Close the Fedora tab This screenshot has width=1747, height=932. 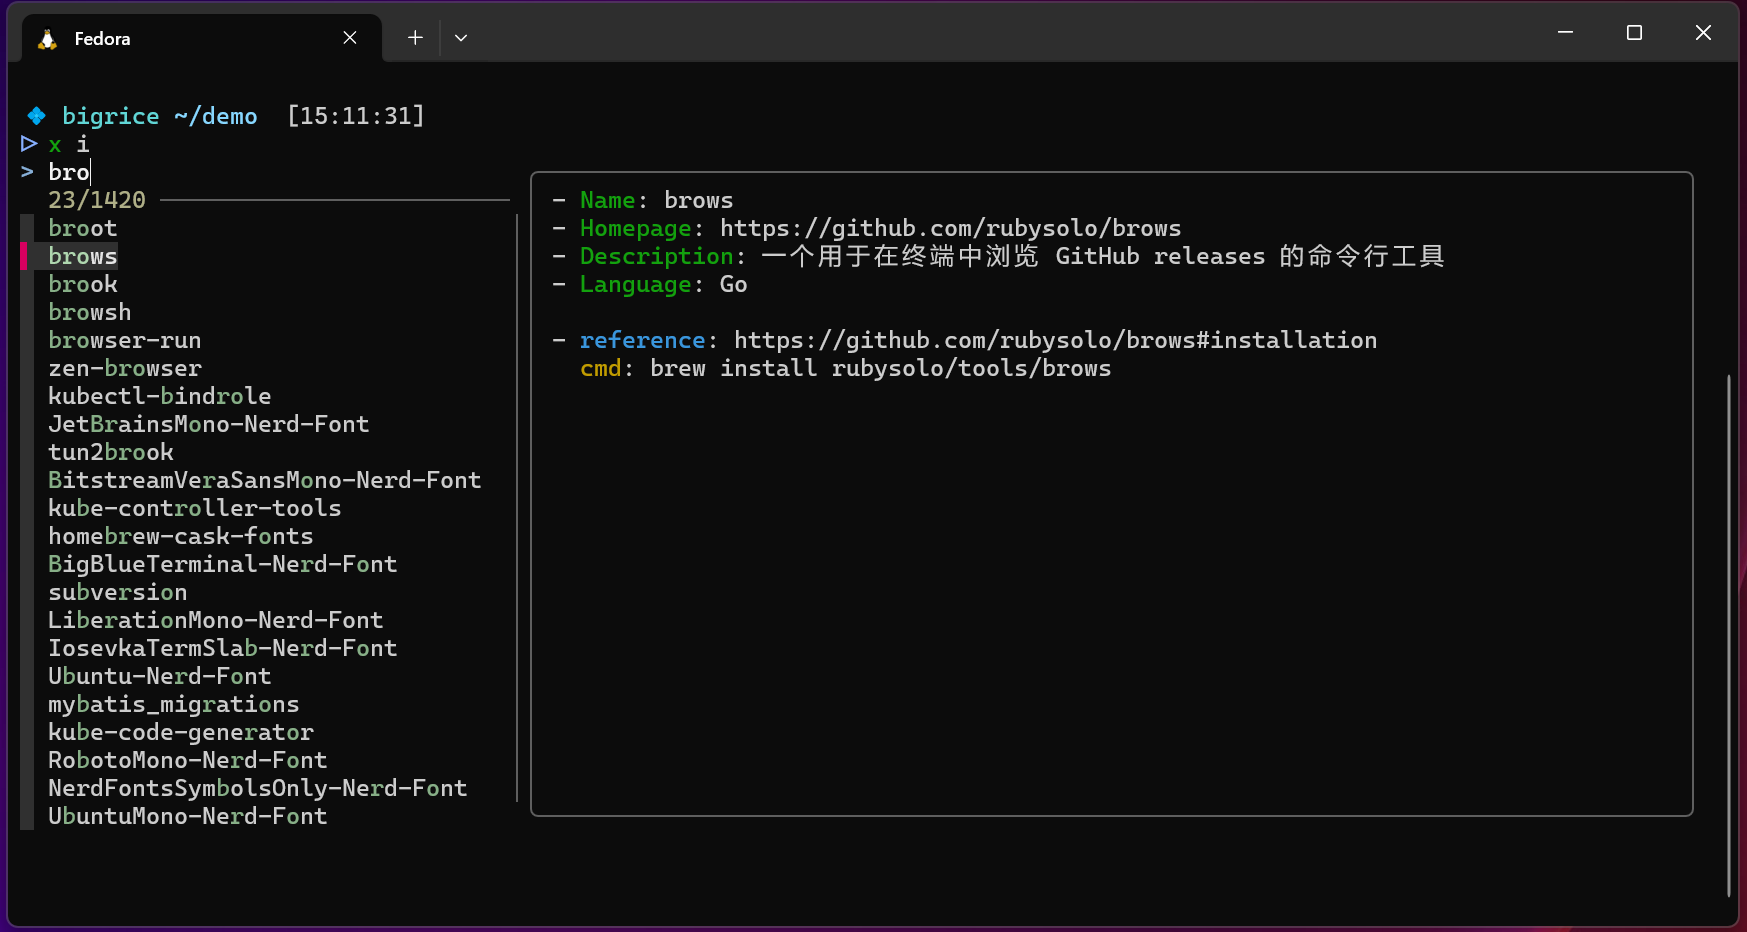pos(350,38)
